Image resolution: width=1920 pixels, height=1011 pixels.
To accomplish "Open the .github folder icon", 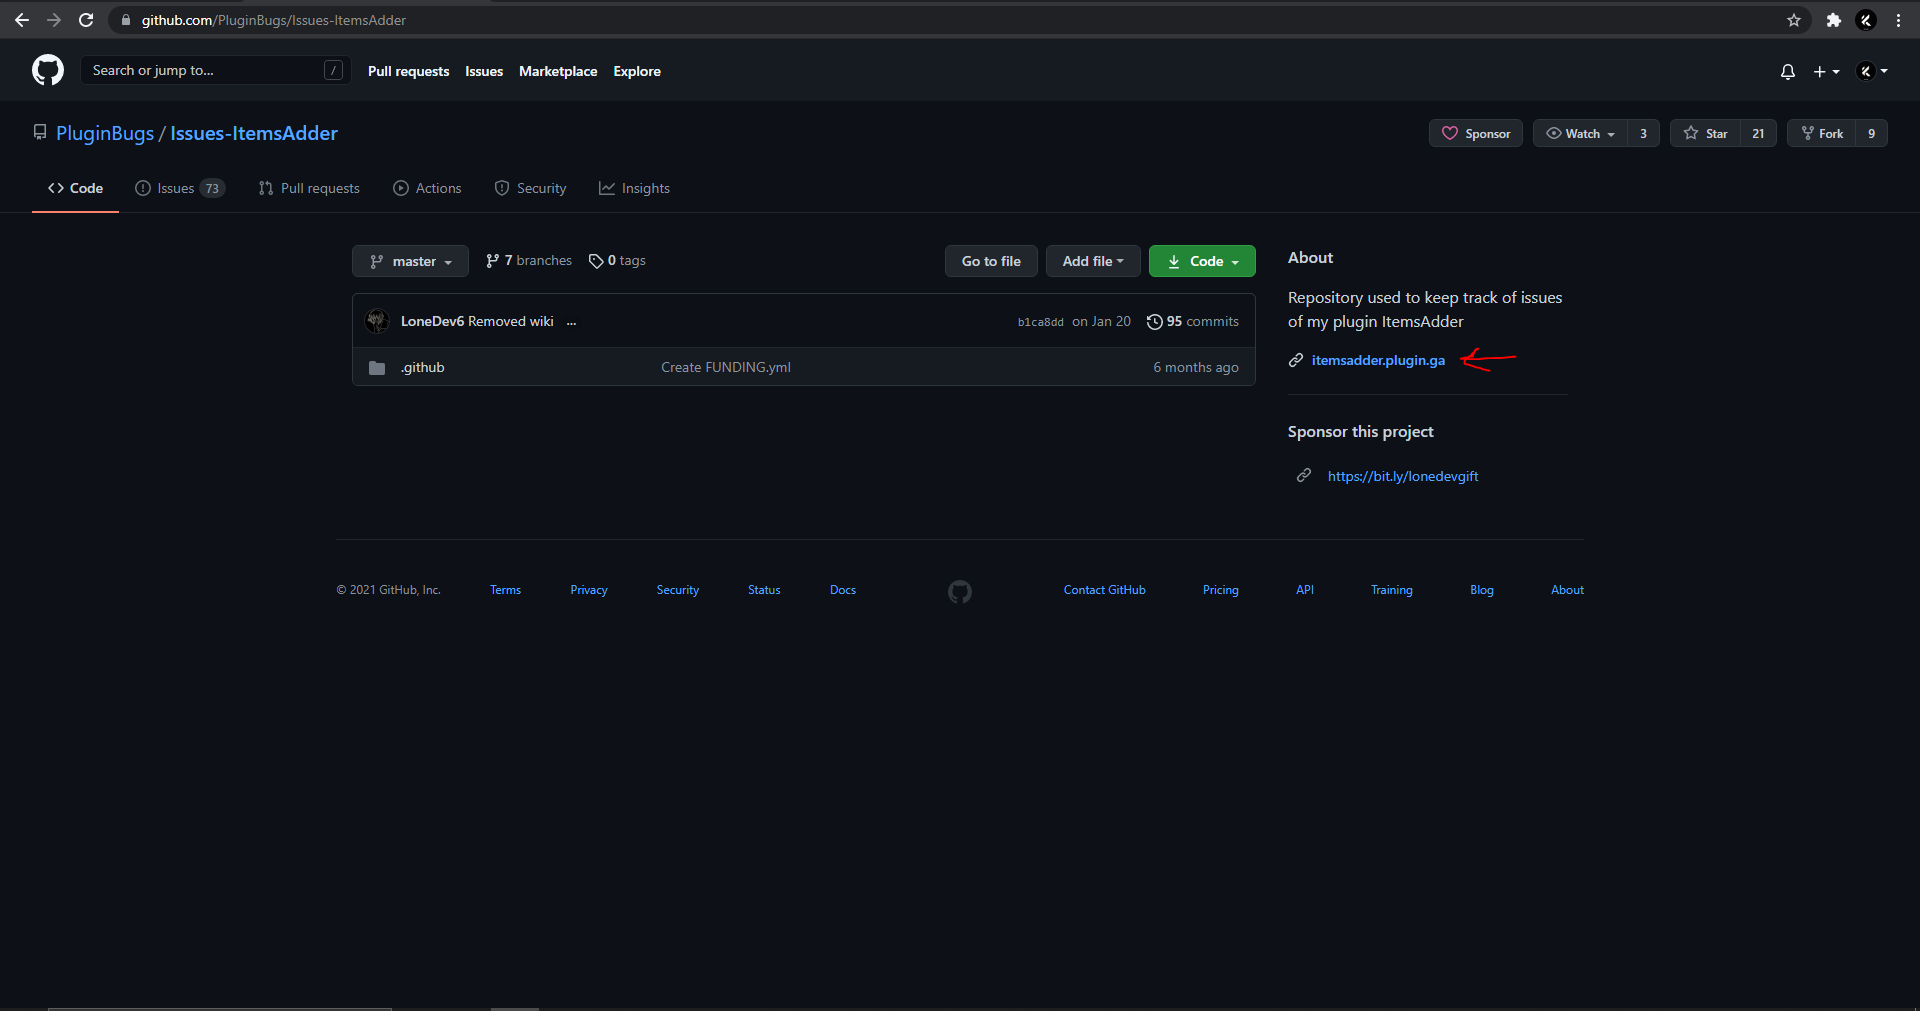I will [376, 367].
